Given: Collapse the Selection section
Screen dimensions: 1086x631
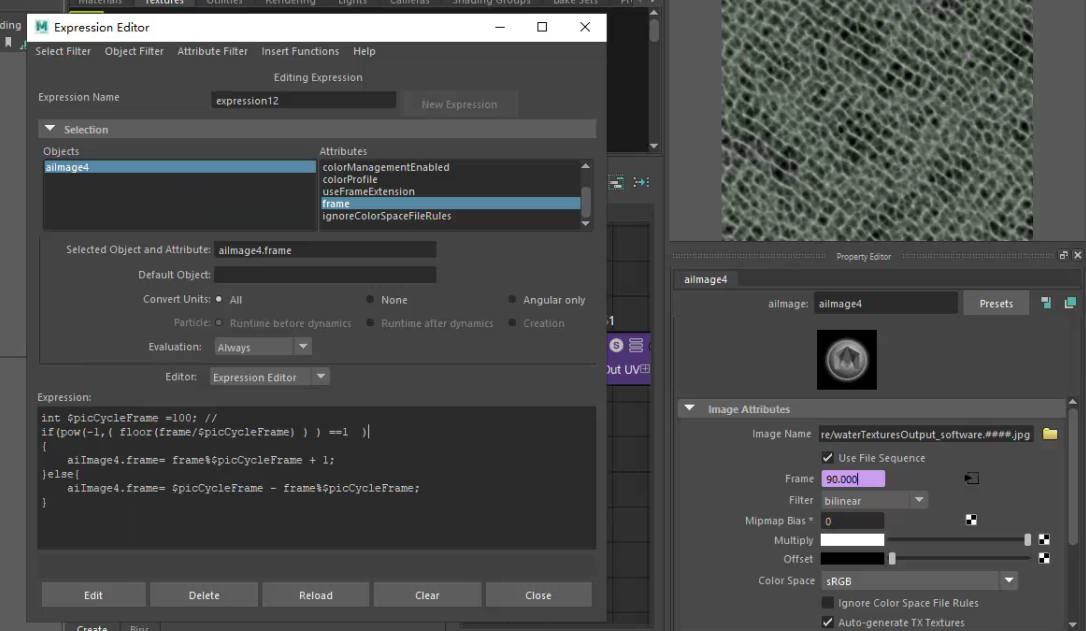Looking at the screenshot, I should (50, 129).
